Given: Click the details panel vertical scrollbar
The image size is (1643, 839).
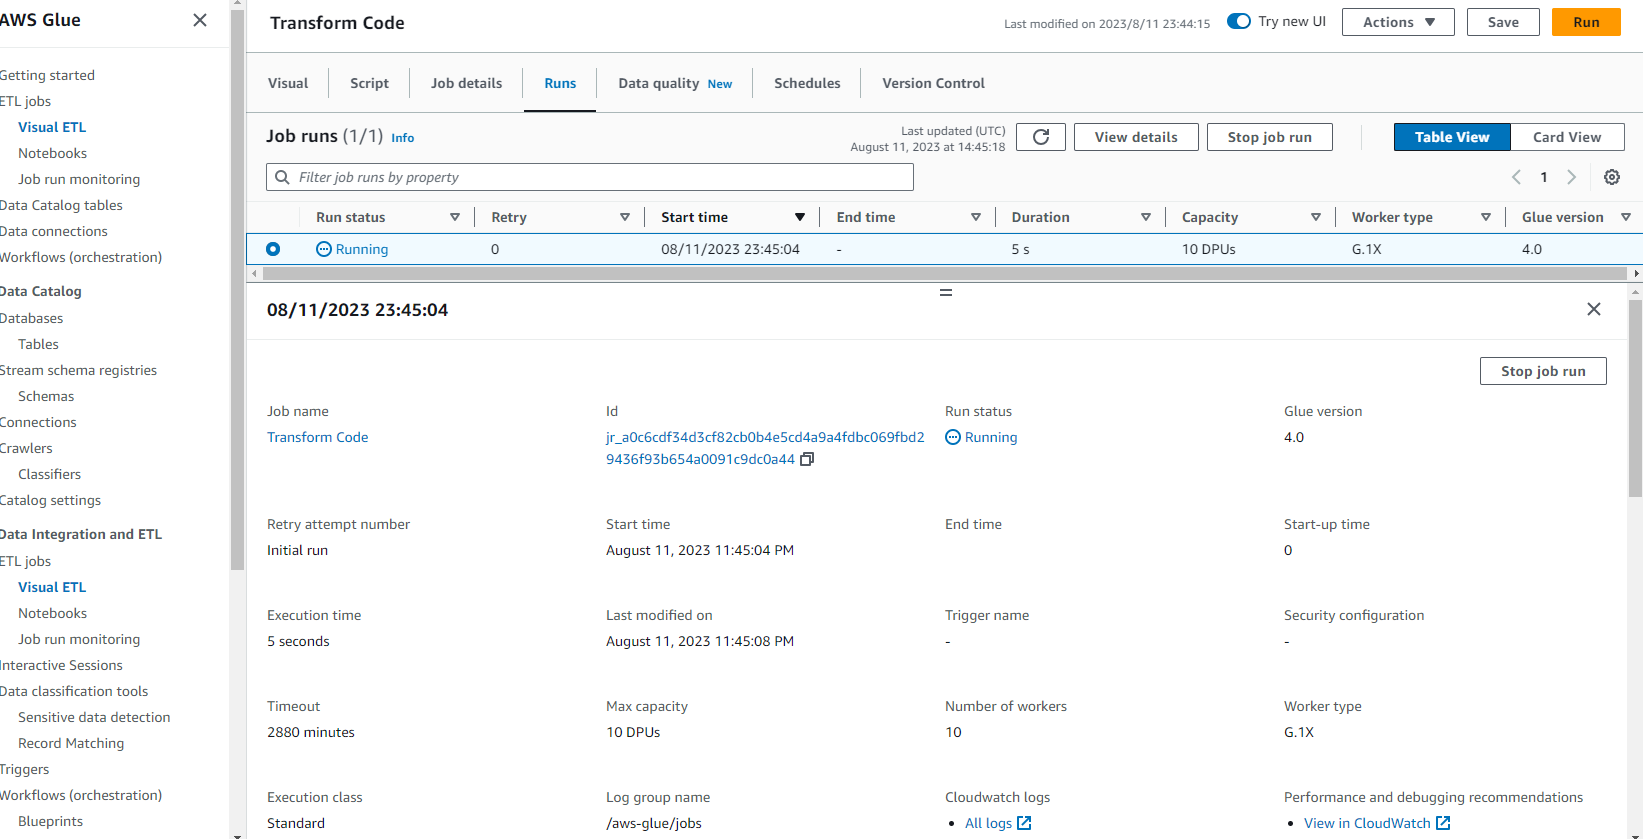Looking at the screenshot, I should click(x=1635, y=400).
